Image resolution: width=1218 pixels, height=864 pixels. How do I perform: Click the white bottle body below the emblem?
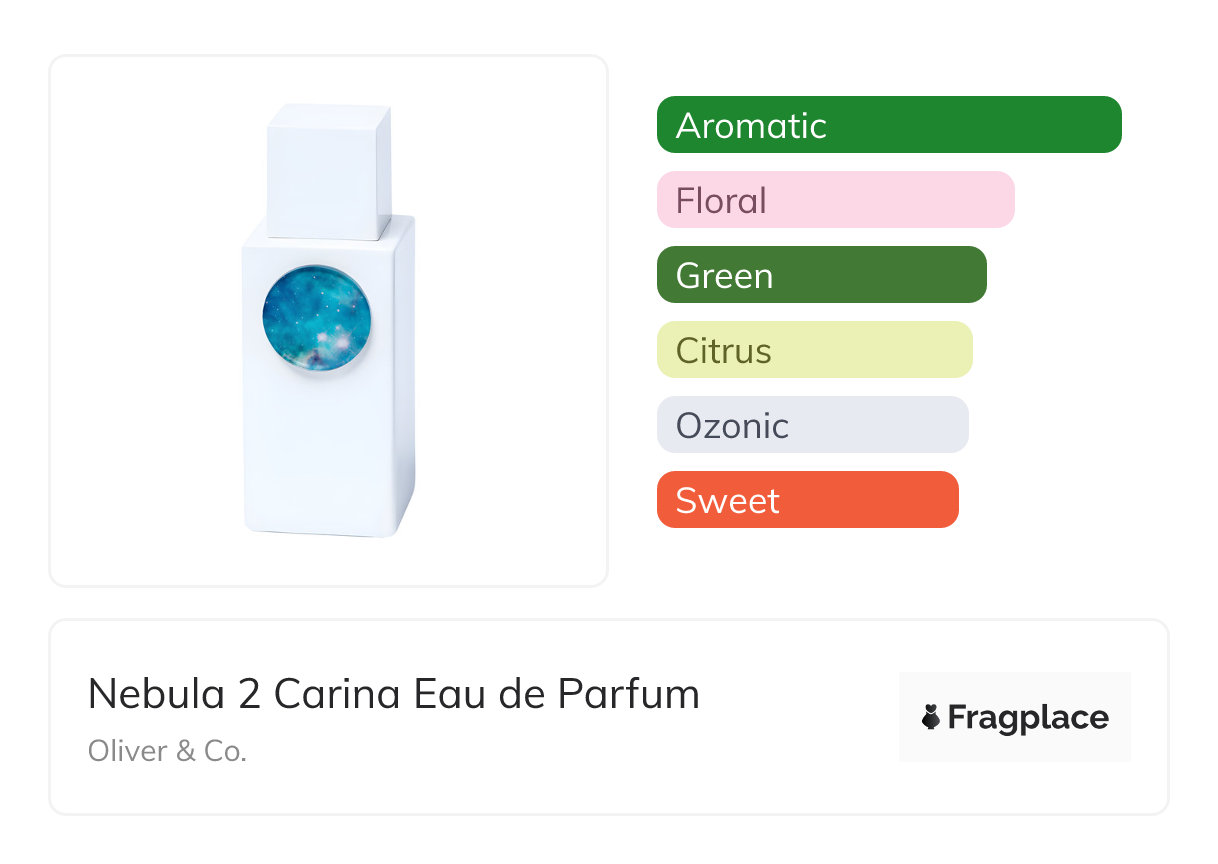328,450
